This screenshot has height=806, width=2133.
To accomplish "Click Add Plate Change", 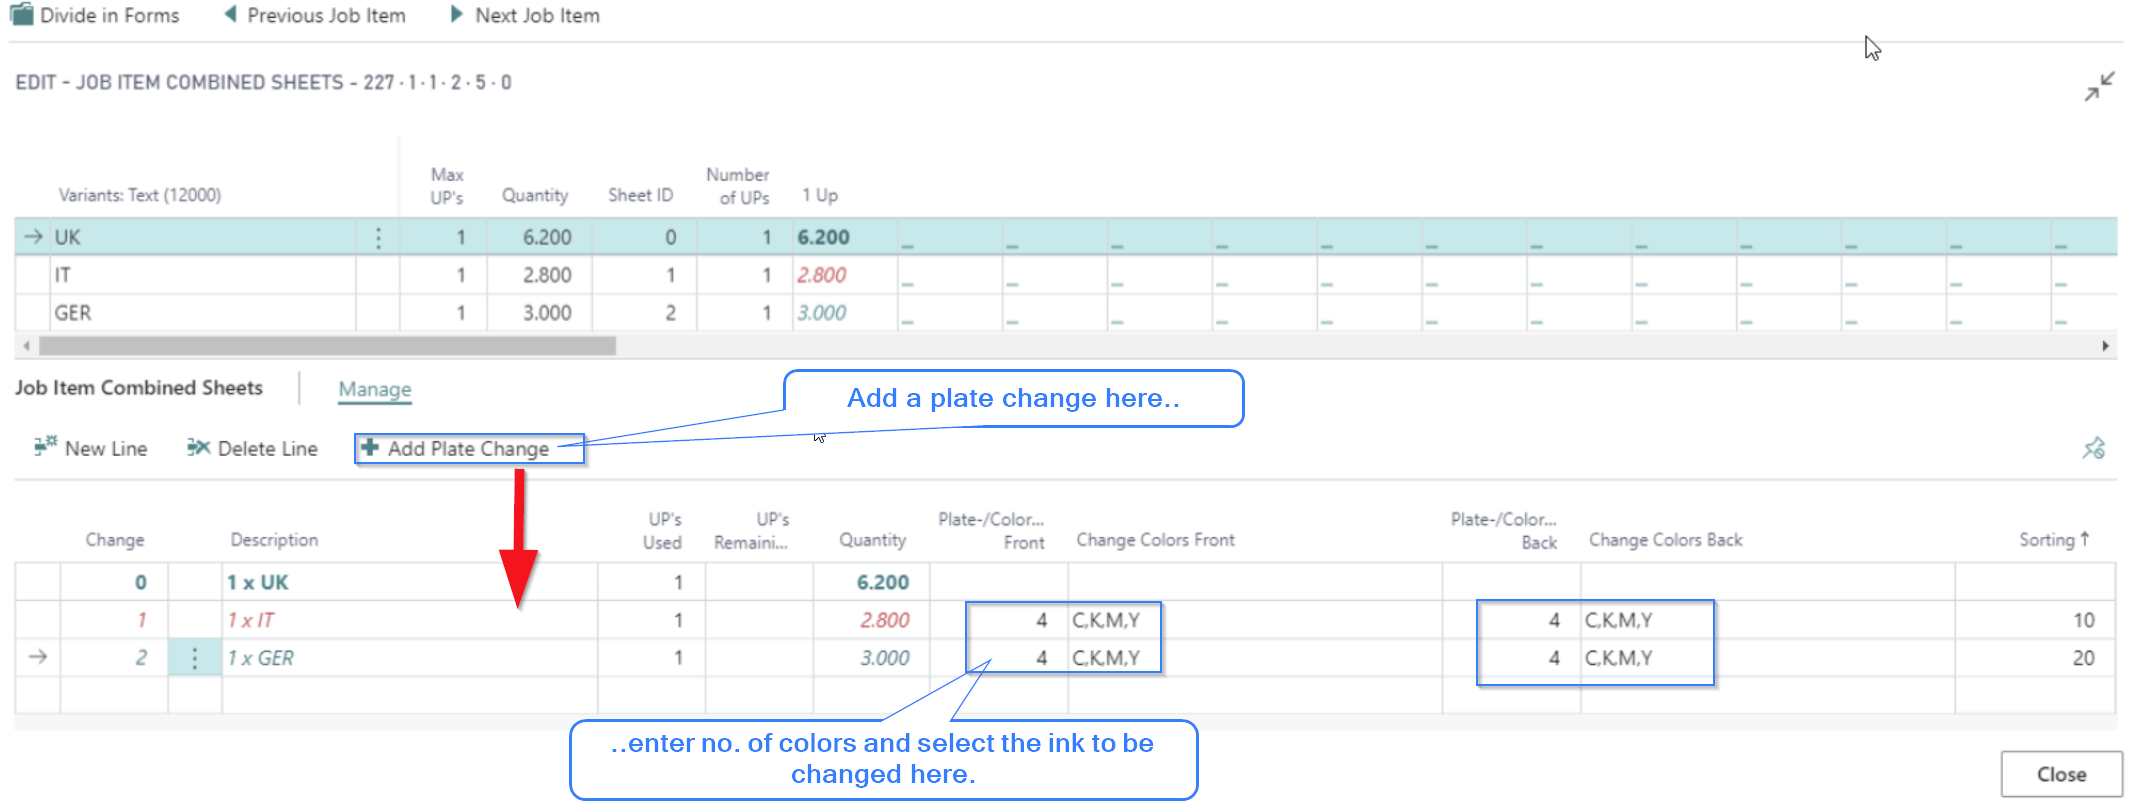I will point(468,448).
